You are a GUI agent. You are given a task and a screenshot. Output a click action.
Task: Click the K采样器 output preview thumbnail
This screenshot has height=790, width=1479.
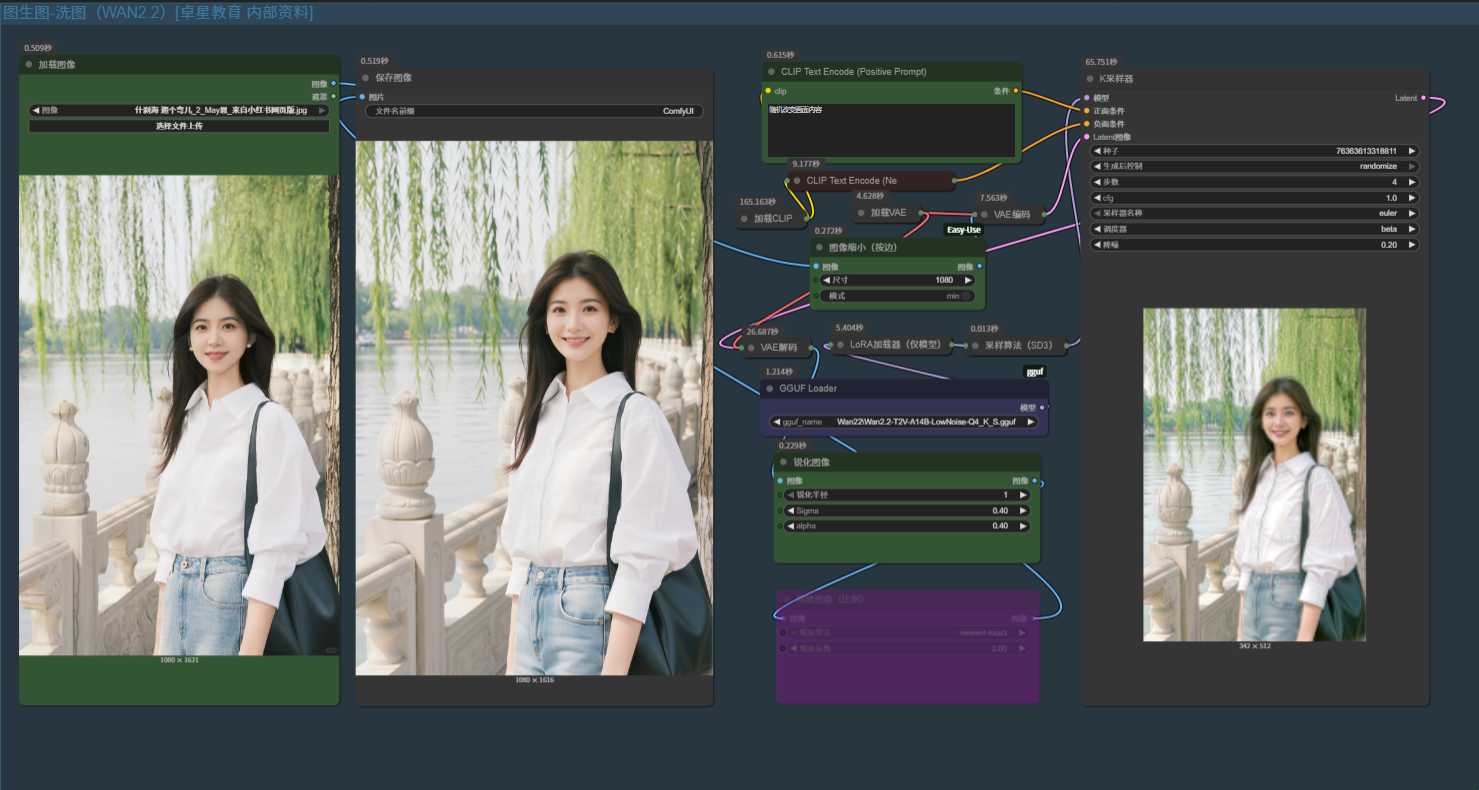coord(1254,474)
